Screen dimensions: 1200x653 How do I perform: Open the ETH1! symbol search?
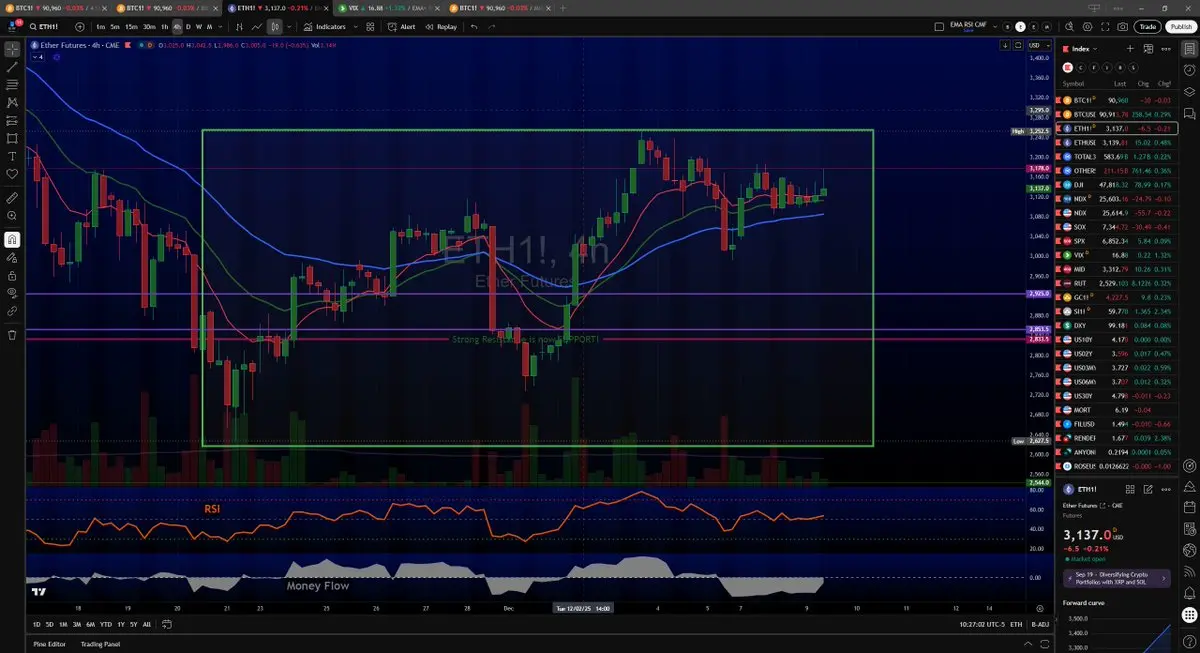45,27
